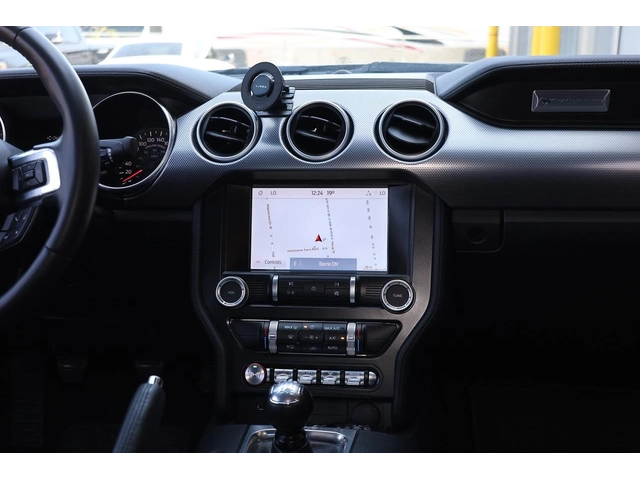640x480 pixels.
Task: Touch the center round air vent
Action: coord(318,131)
